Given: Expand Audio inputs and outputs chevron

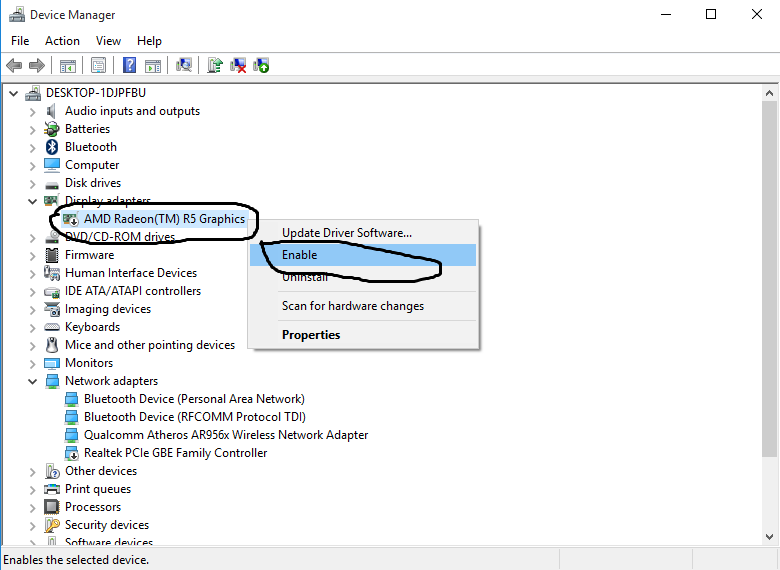Looking at the screenshot, I should tap(33, 112).
